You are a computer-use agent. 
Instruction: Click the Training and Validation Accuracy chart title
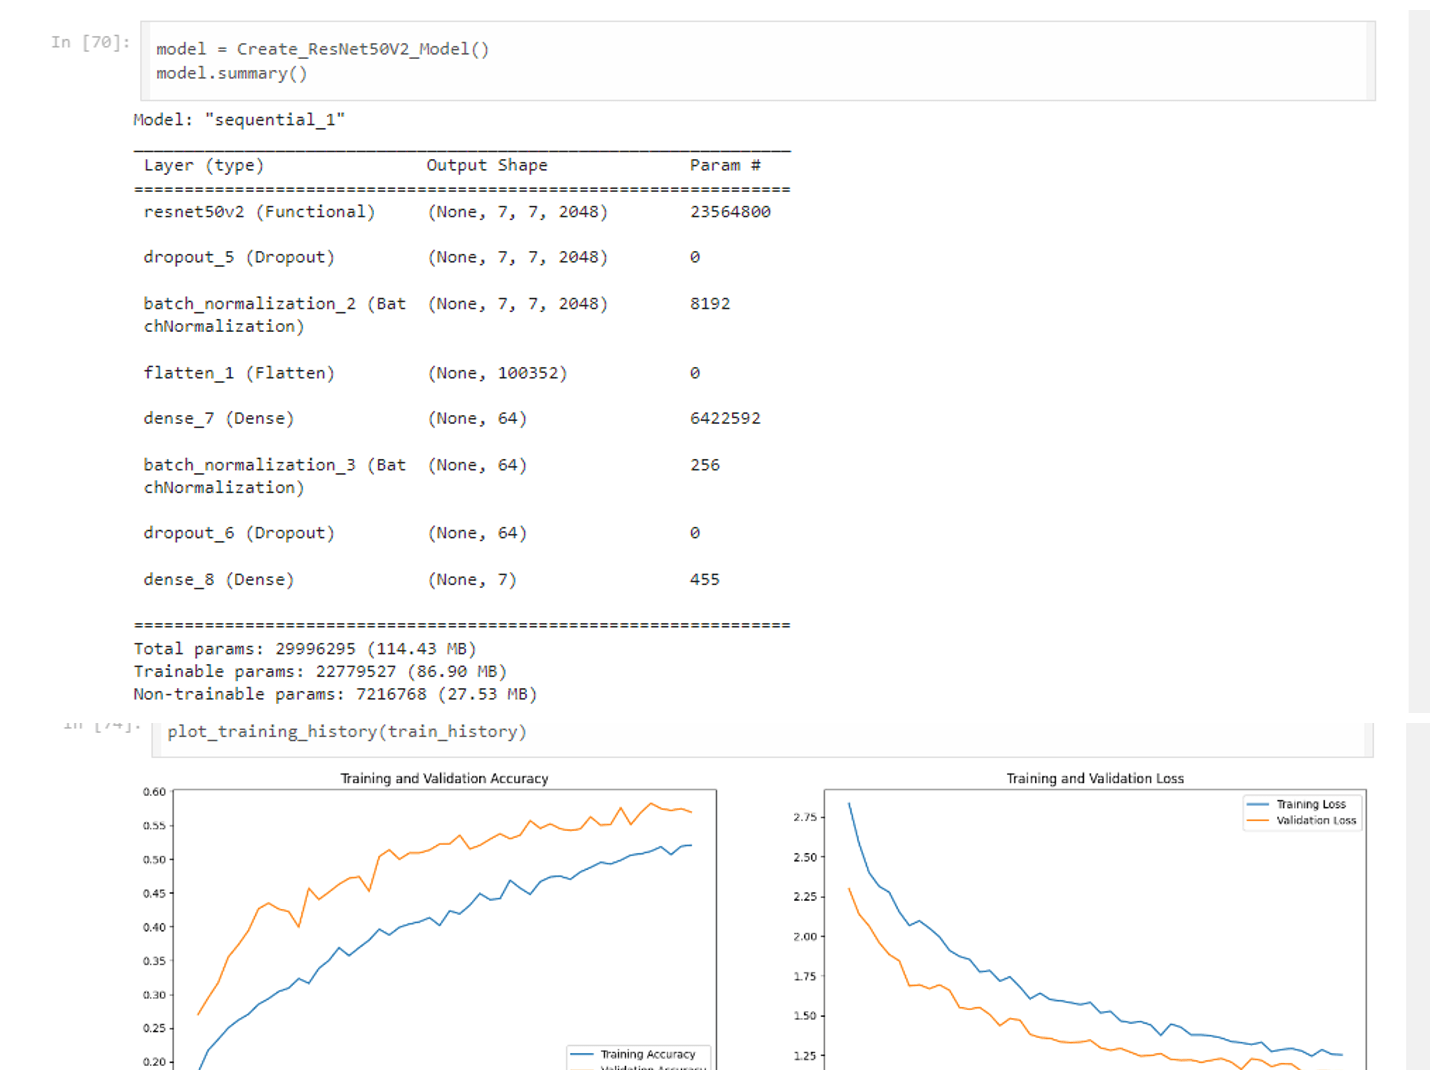444,778
